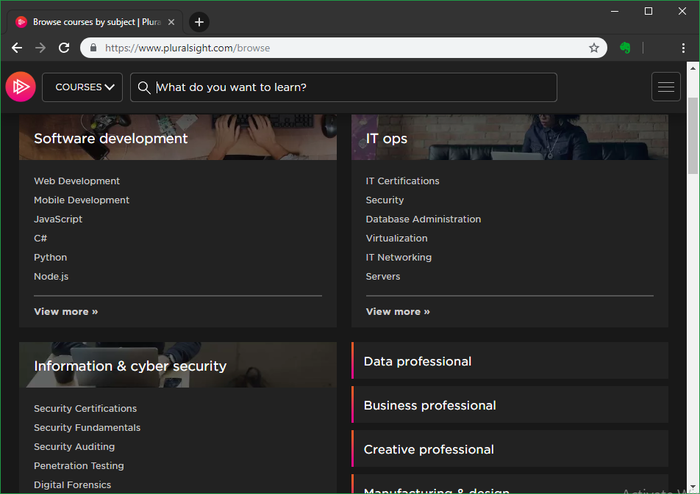This screenshot has width=700, height=494.
Task: Expand the Business professional section
Action: pyautogui.click(x=510, y=405)
